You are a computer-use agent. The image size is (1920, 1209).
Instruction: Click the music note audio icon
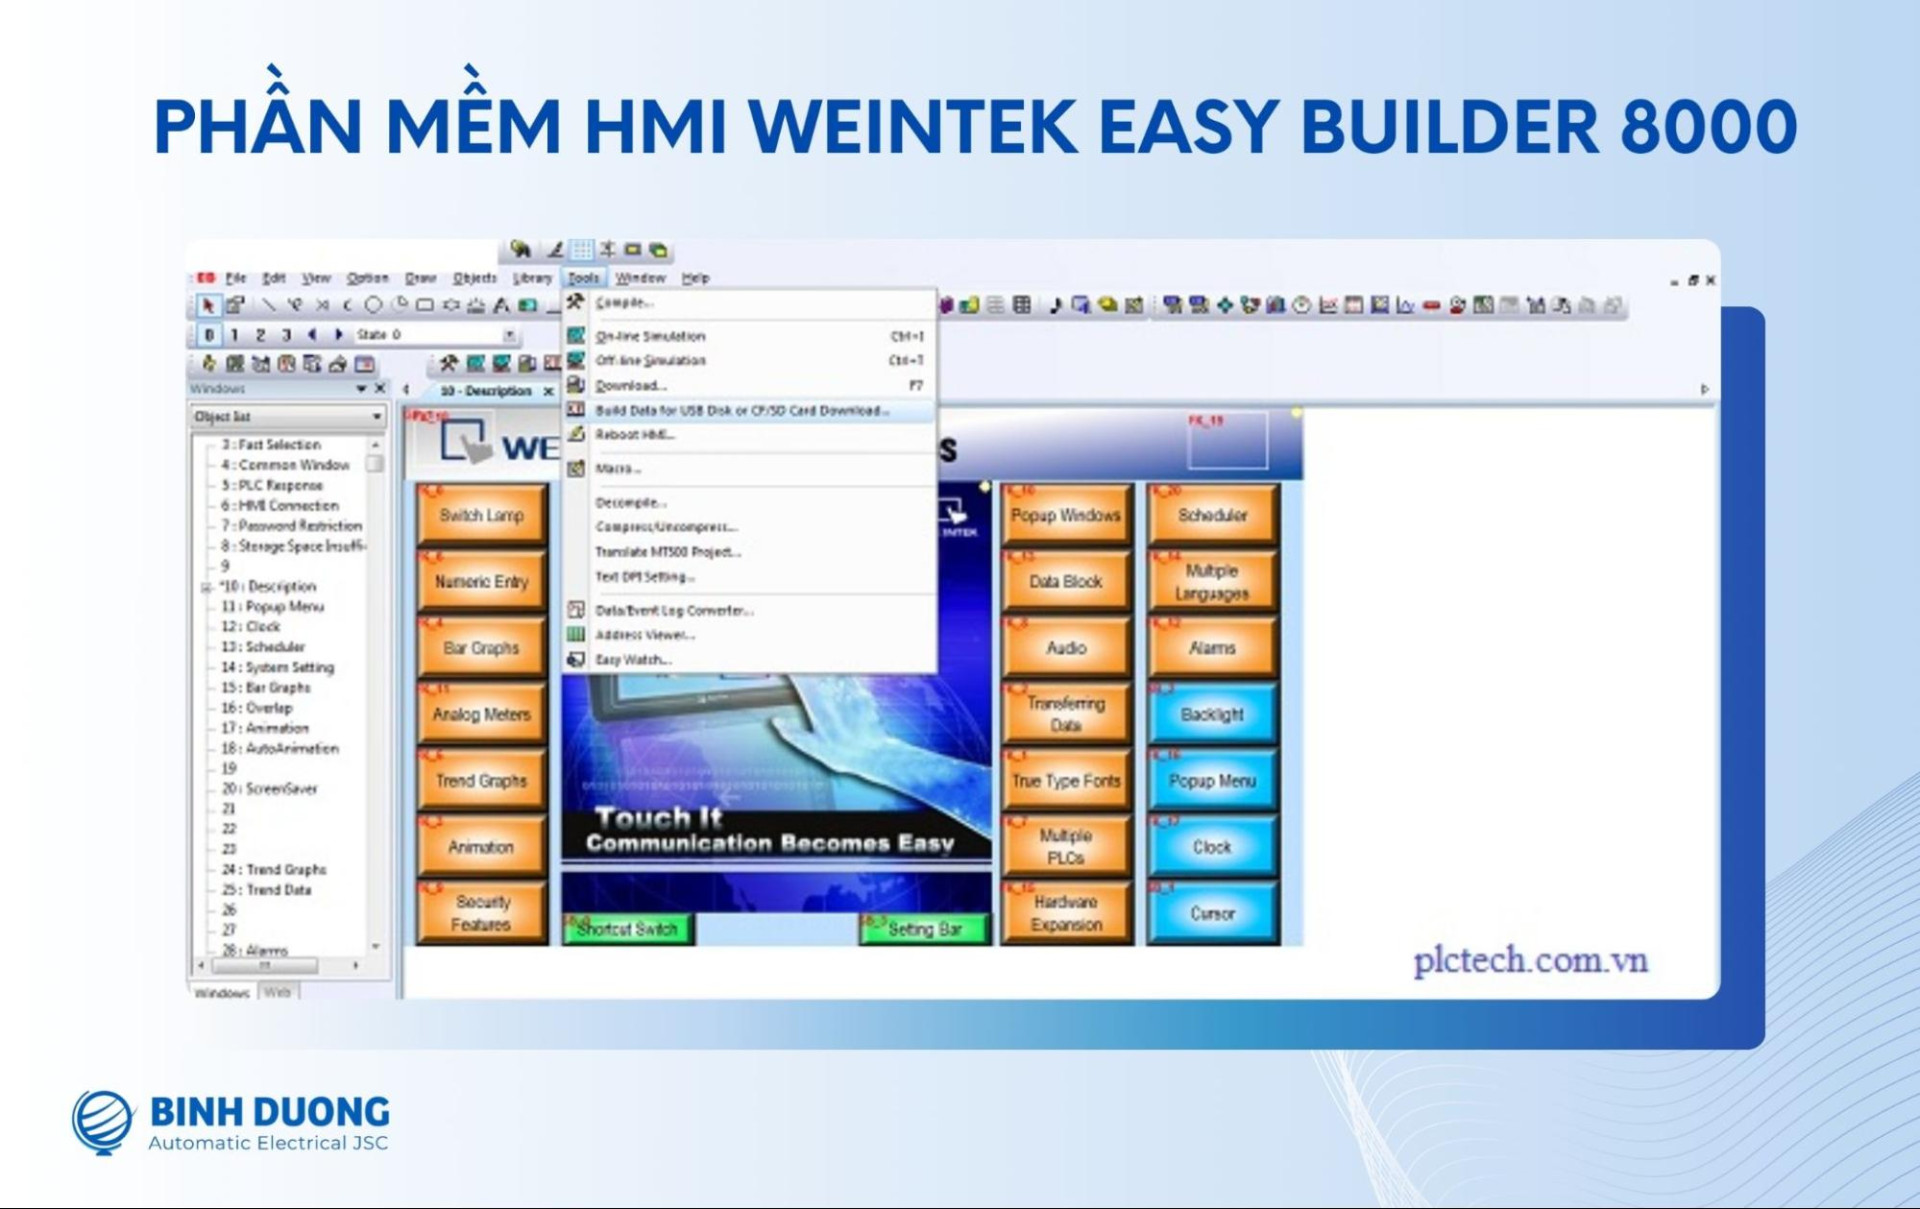tap(1055, 305)
